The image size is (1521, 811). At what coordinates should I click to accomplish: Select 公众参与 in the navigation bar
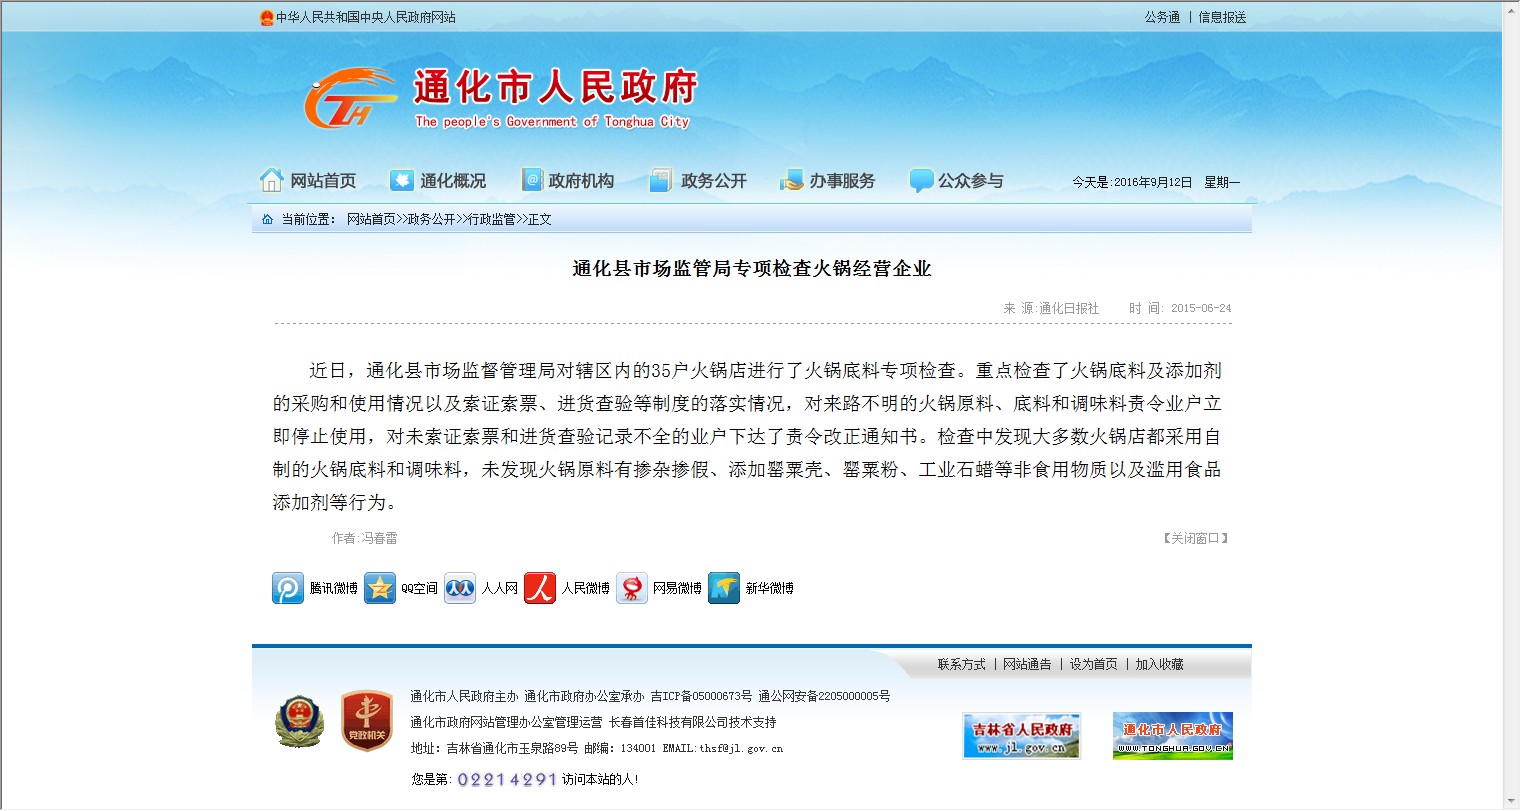click(957, 181)
